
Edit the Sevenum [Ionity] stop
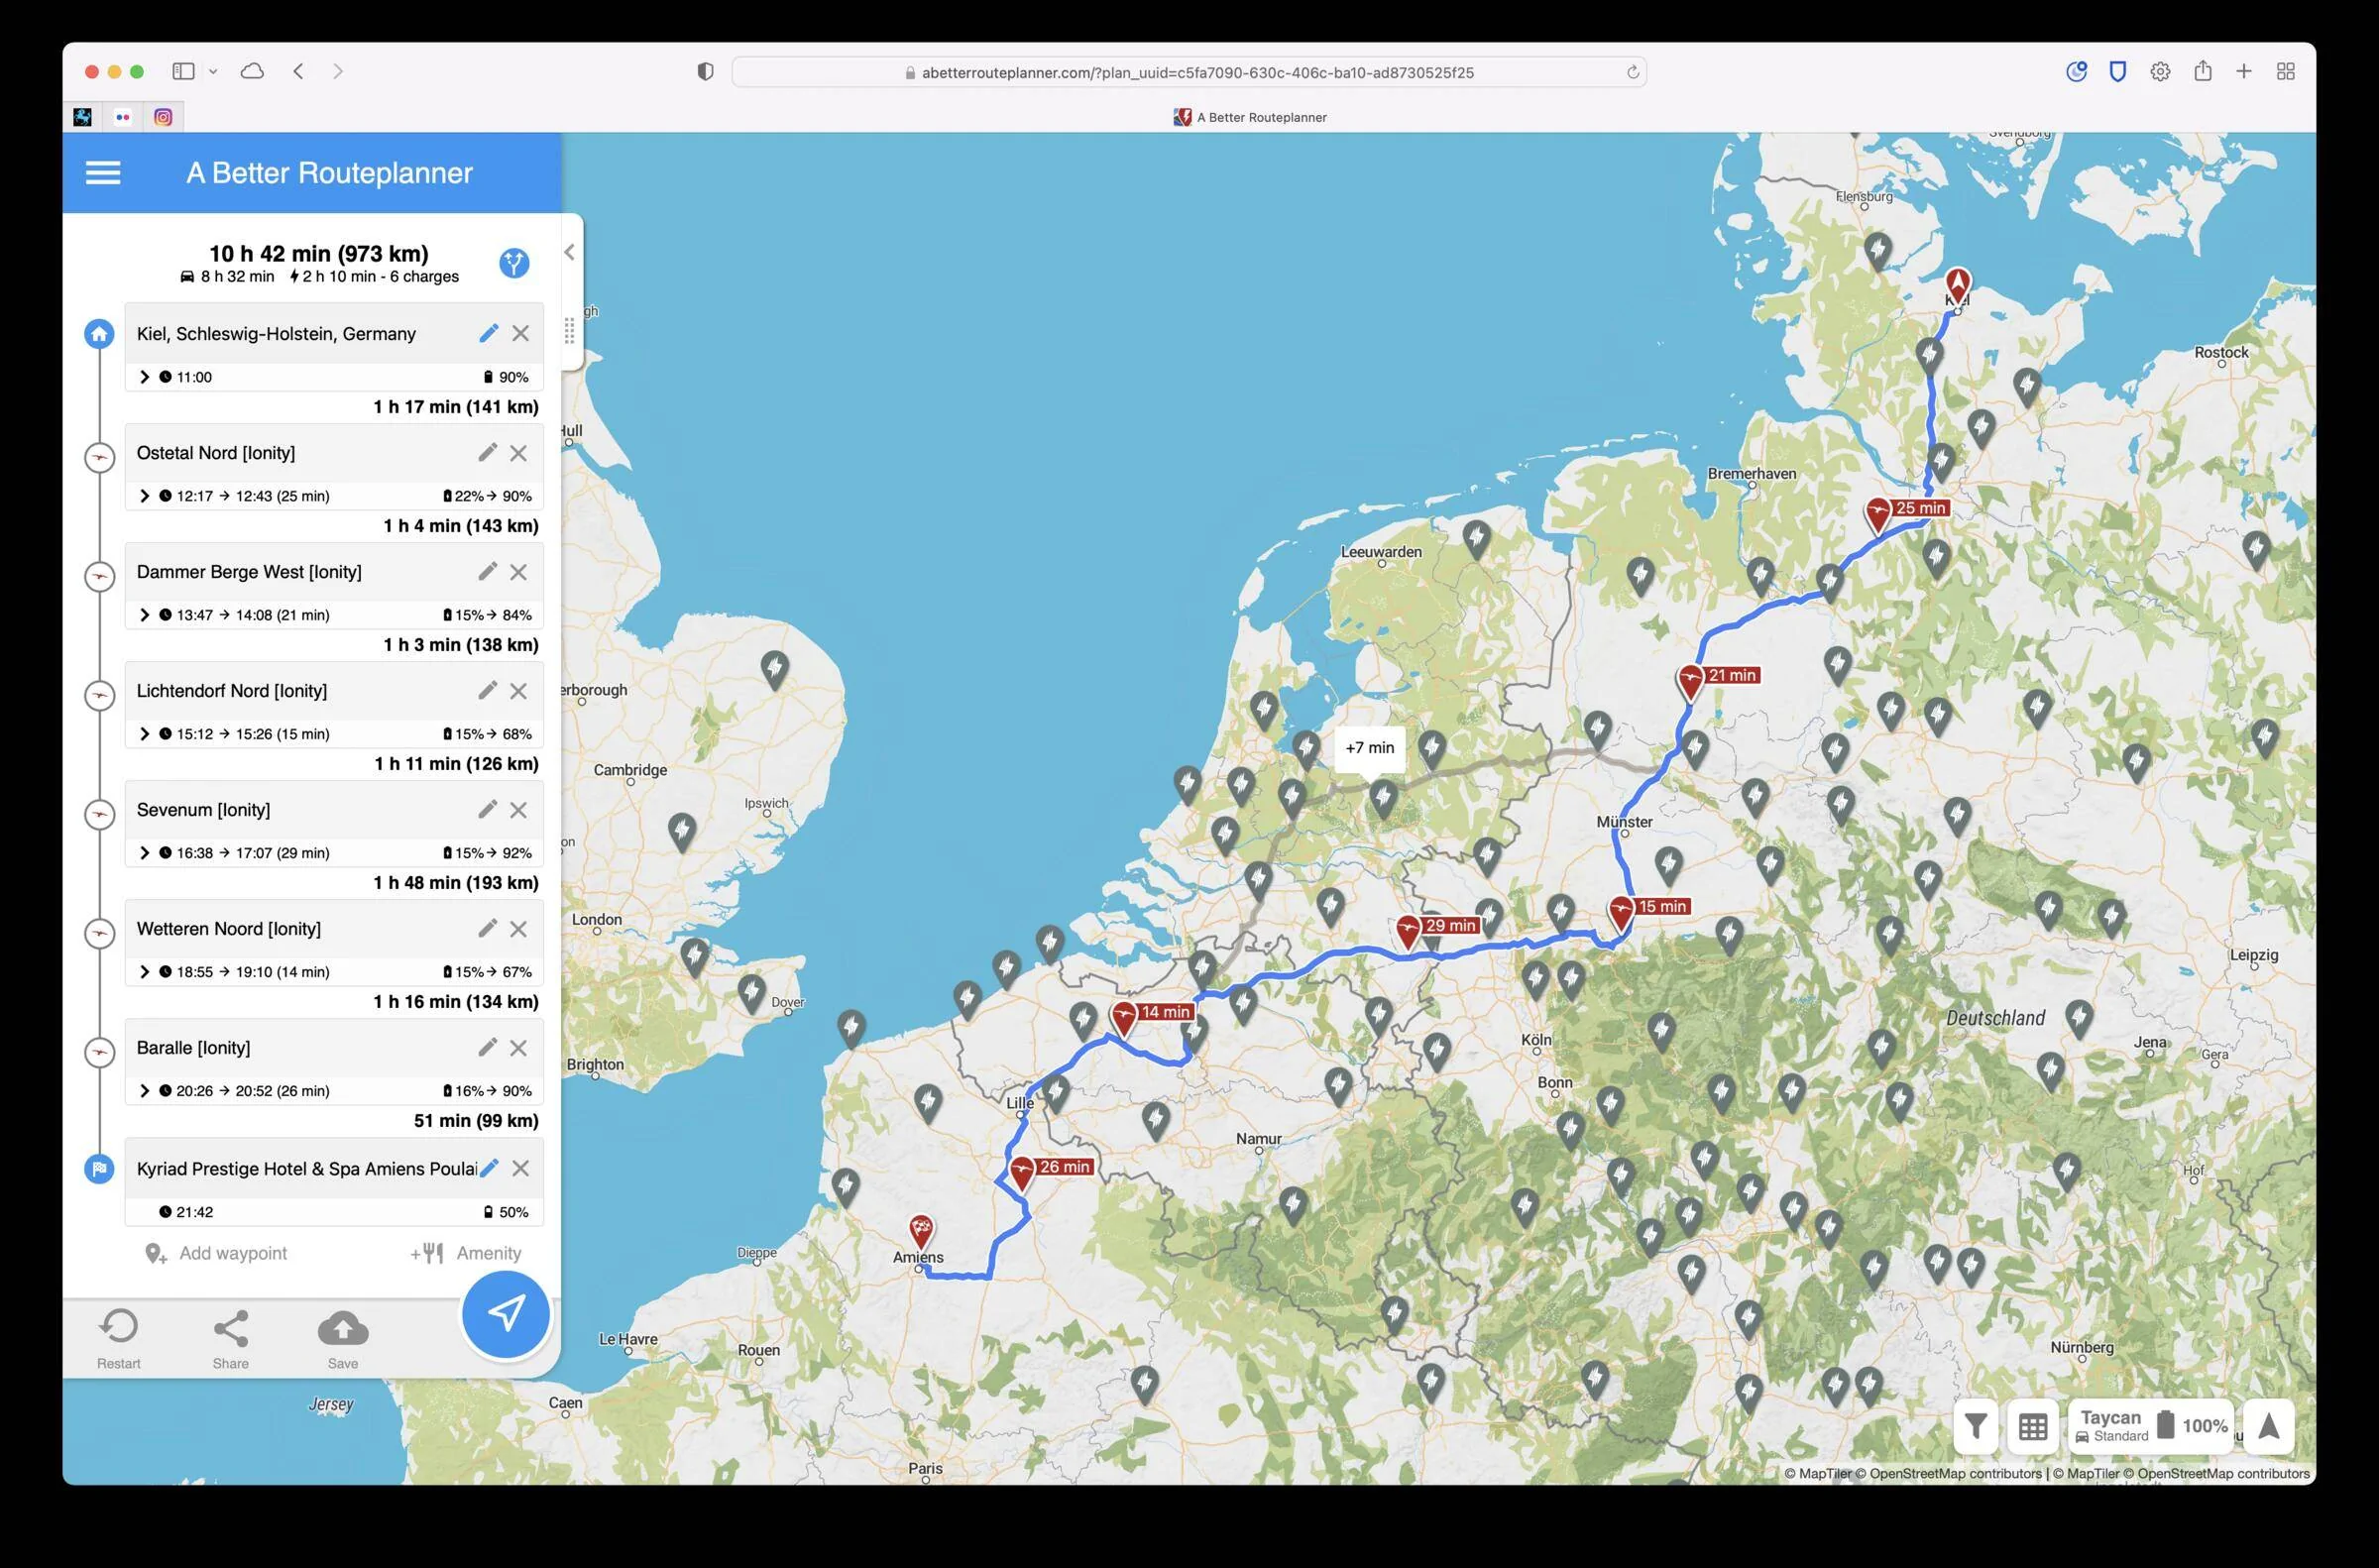[x=487, y=810]
